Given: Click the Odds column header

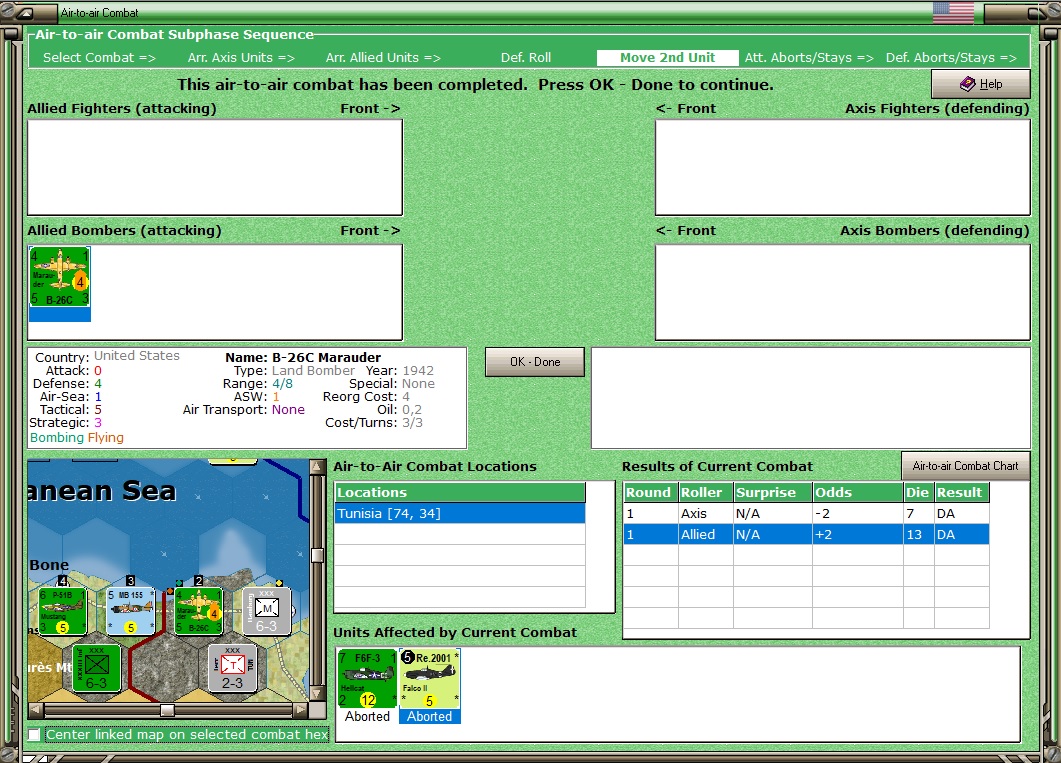Looking at the screenshot, I should click(x=857, y=492).
